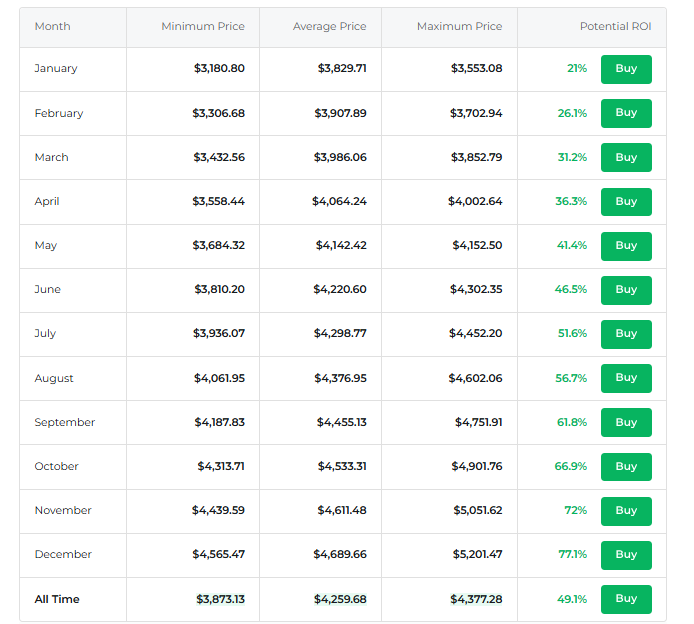694x624 pixels.
Task: Select the Potential ROI column header
Action: click(615, 26)
